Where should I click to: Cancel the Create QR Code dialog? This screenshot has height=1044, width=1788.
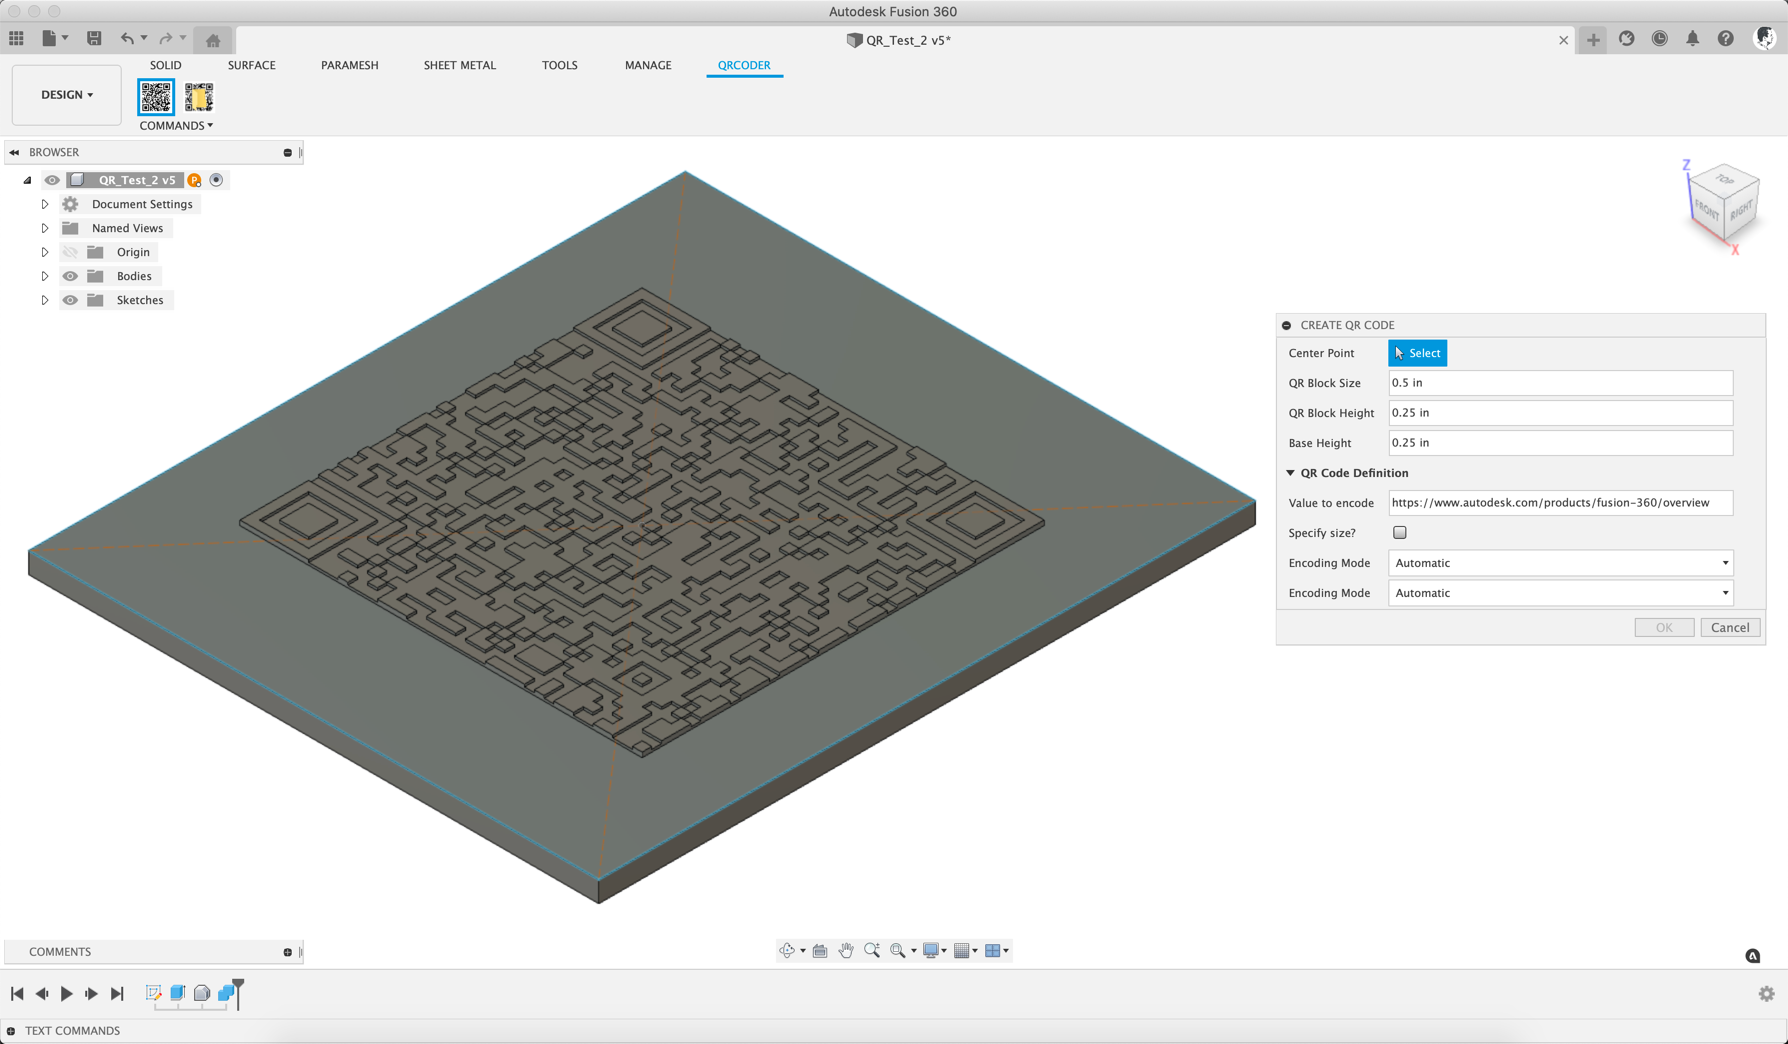pyautogui.click(x=1730, y=627)
